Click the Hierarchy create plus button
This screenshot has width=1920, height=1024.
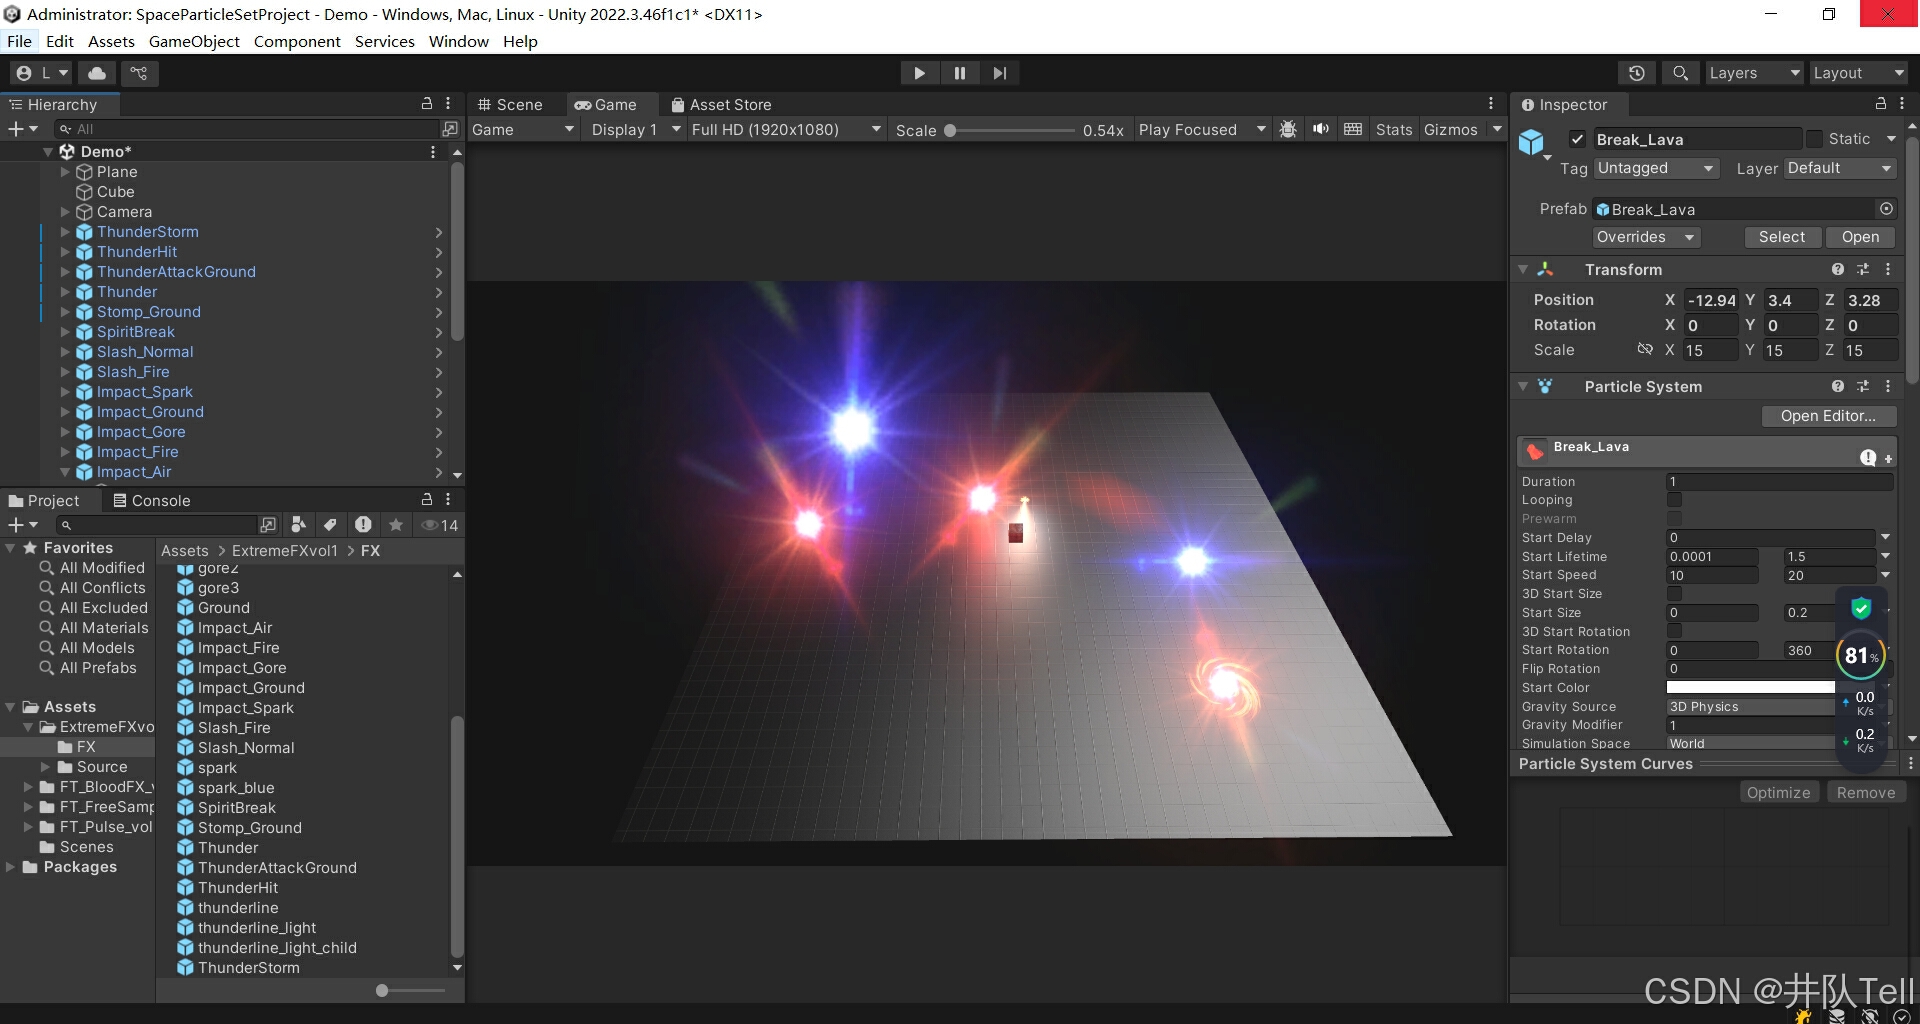coord(22,129)
